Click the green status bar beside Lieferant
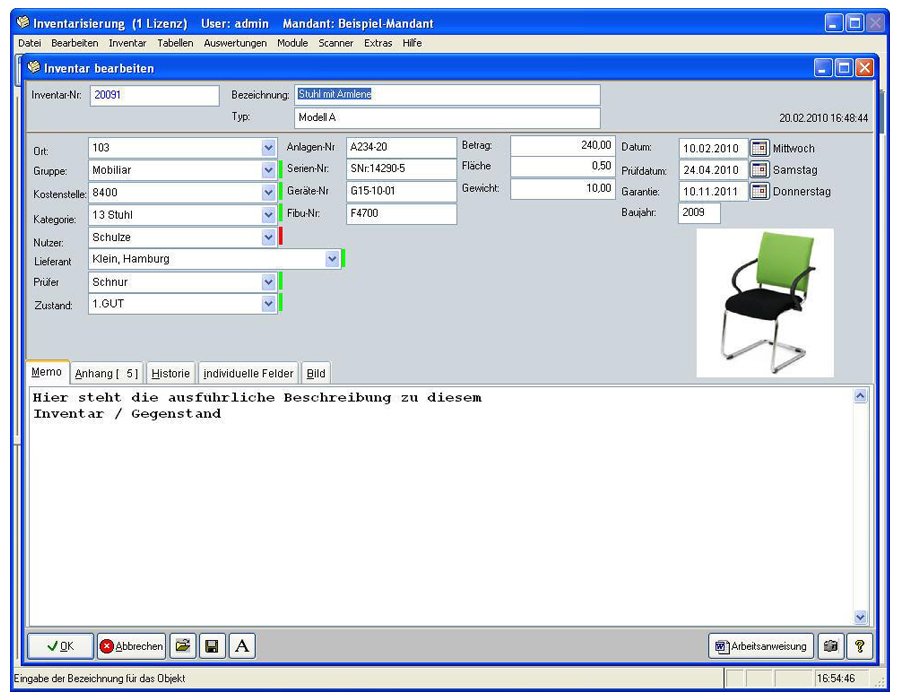This screenshot has width=900, height=700. [x=344, y=258]
